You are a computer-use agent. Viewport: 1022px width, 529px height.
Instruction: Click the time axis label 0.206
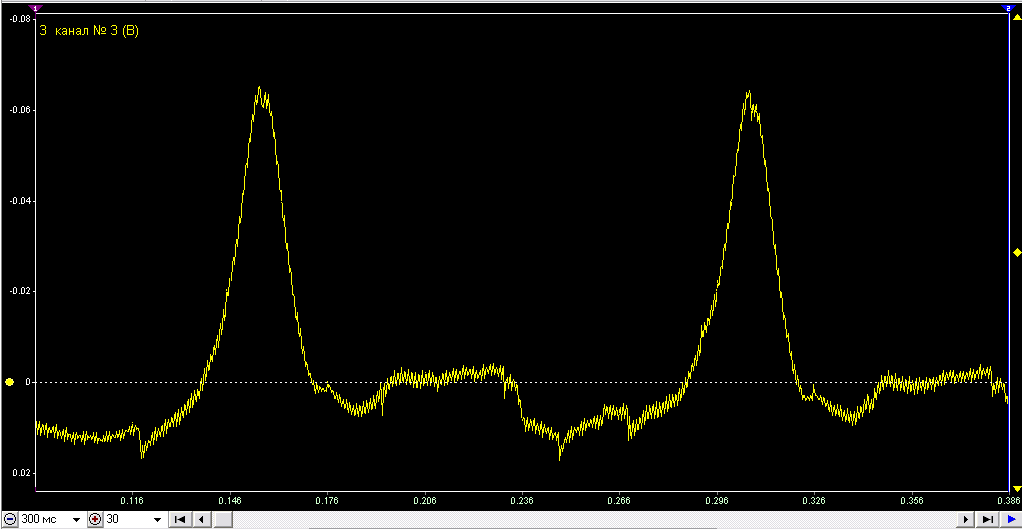[425, 501]
